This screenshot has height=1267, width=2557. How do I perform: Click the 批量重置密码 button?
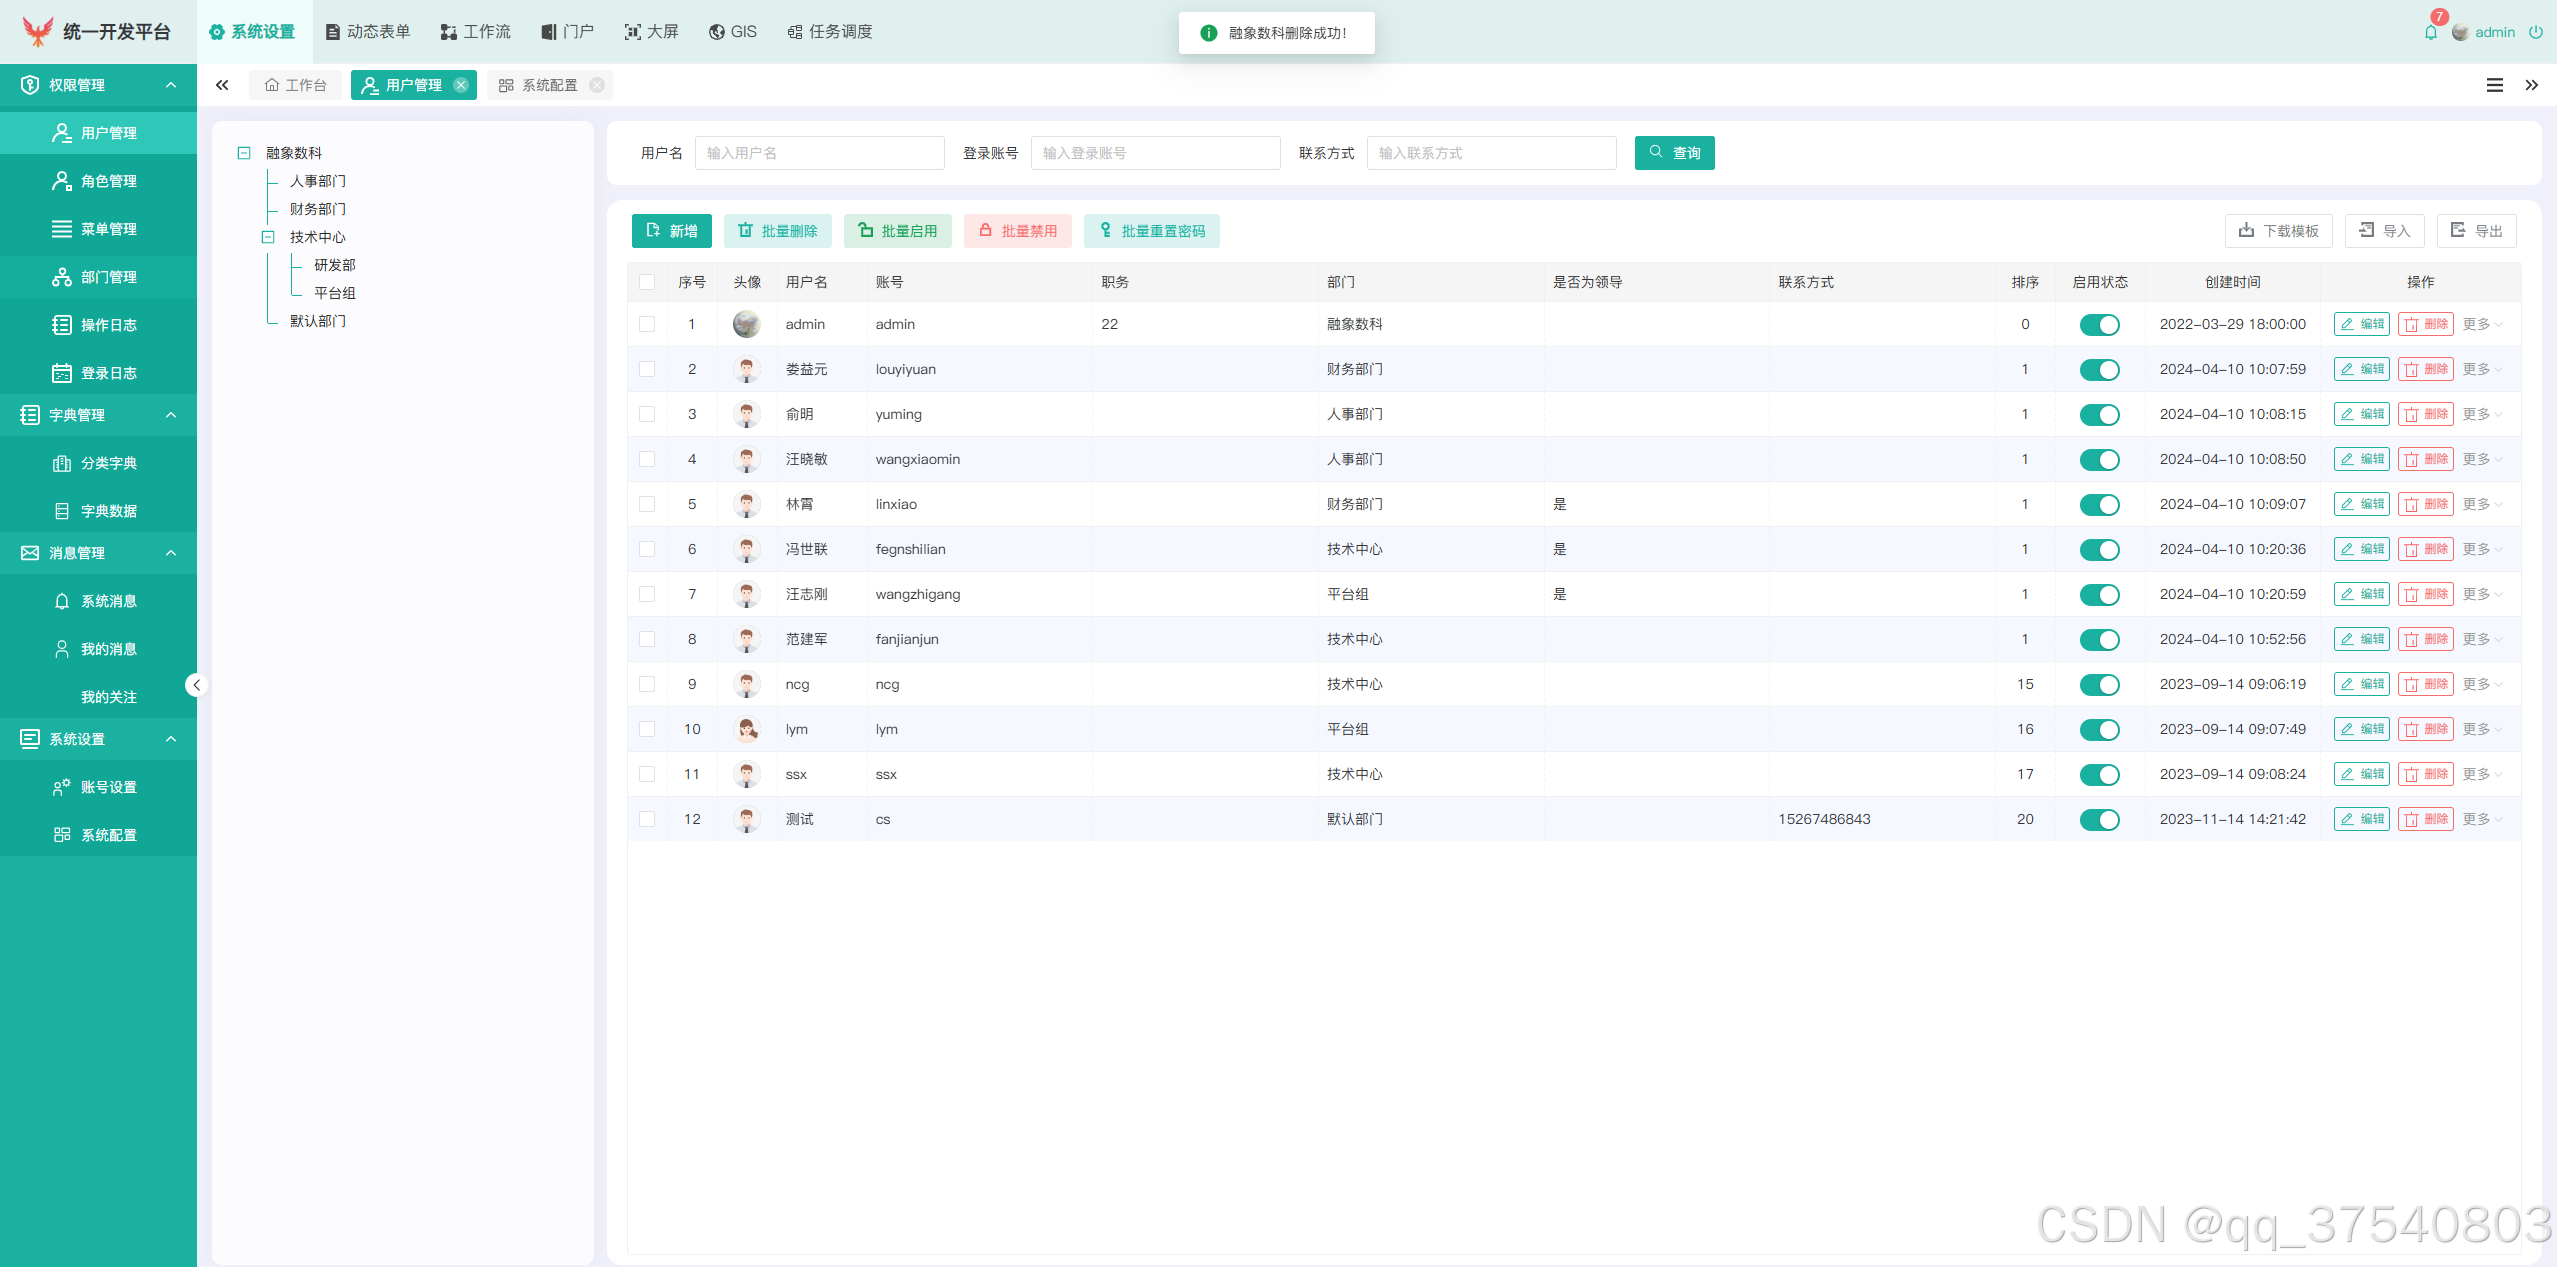coord(1151,231)
